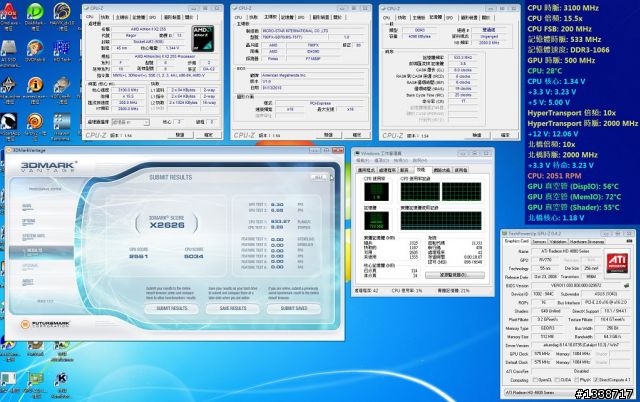Click the GPU-Z title bar icon
640x402 pixels.
click(x=505, y=233)
